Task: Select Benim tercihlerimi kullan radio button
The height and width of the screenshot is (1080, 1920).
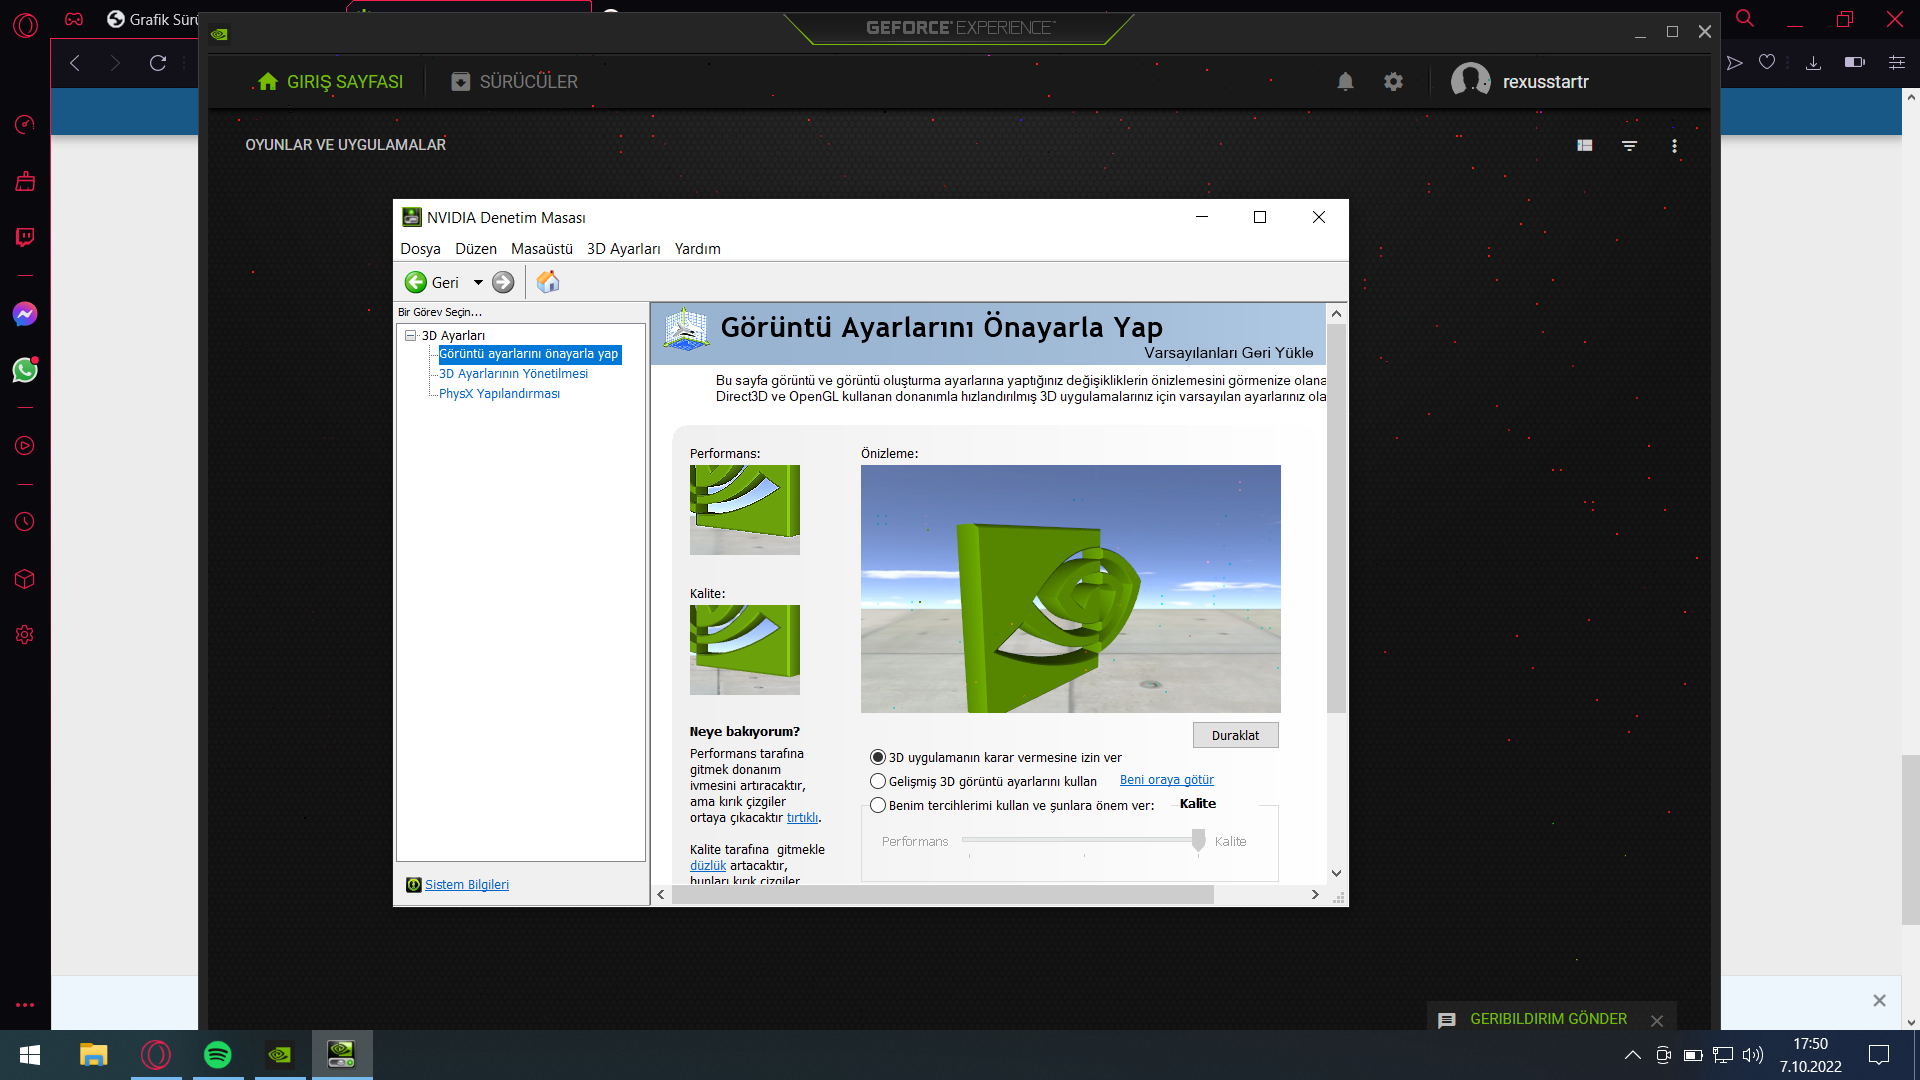Action: pyautogui.click(x=878, y=806)
